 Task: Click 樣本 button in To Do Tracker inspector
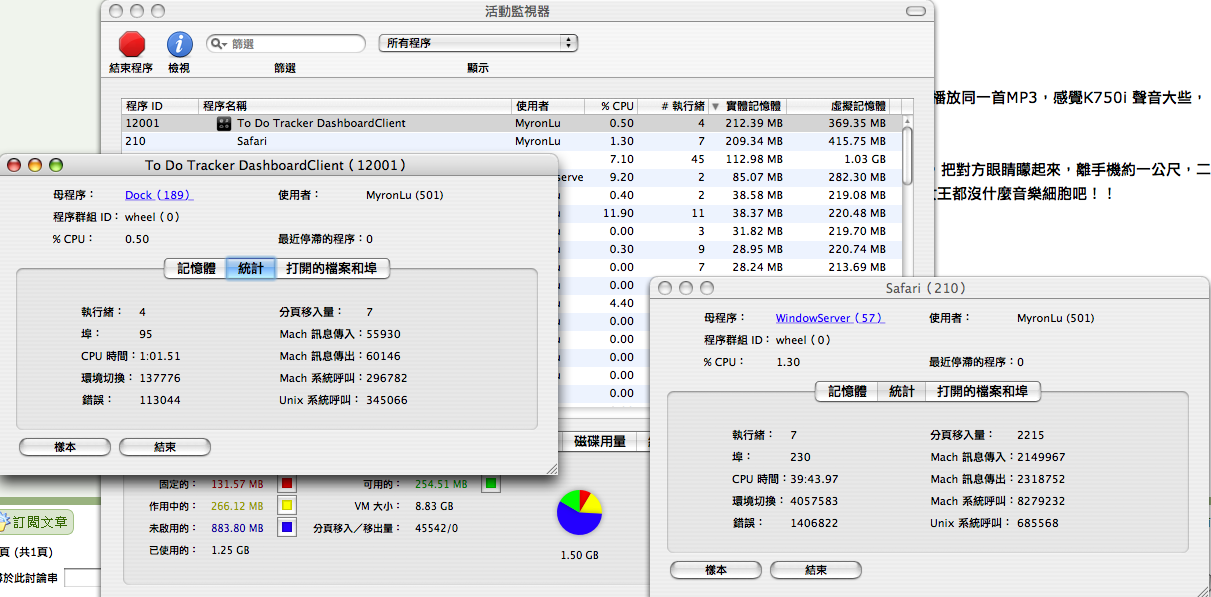tap(65, 447)
